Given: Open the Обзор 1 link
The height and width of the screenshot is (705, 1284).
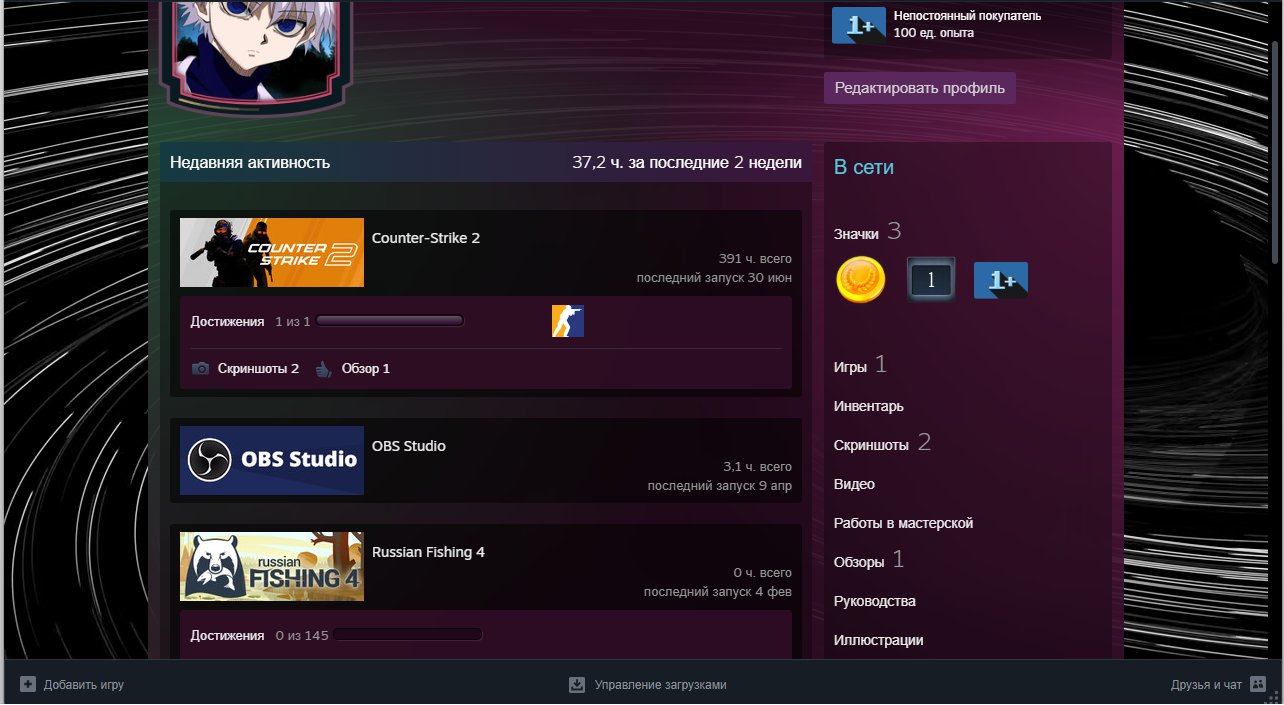Looking at the screenshot, I should pos(366,368).
